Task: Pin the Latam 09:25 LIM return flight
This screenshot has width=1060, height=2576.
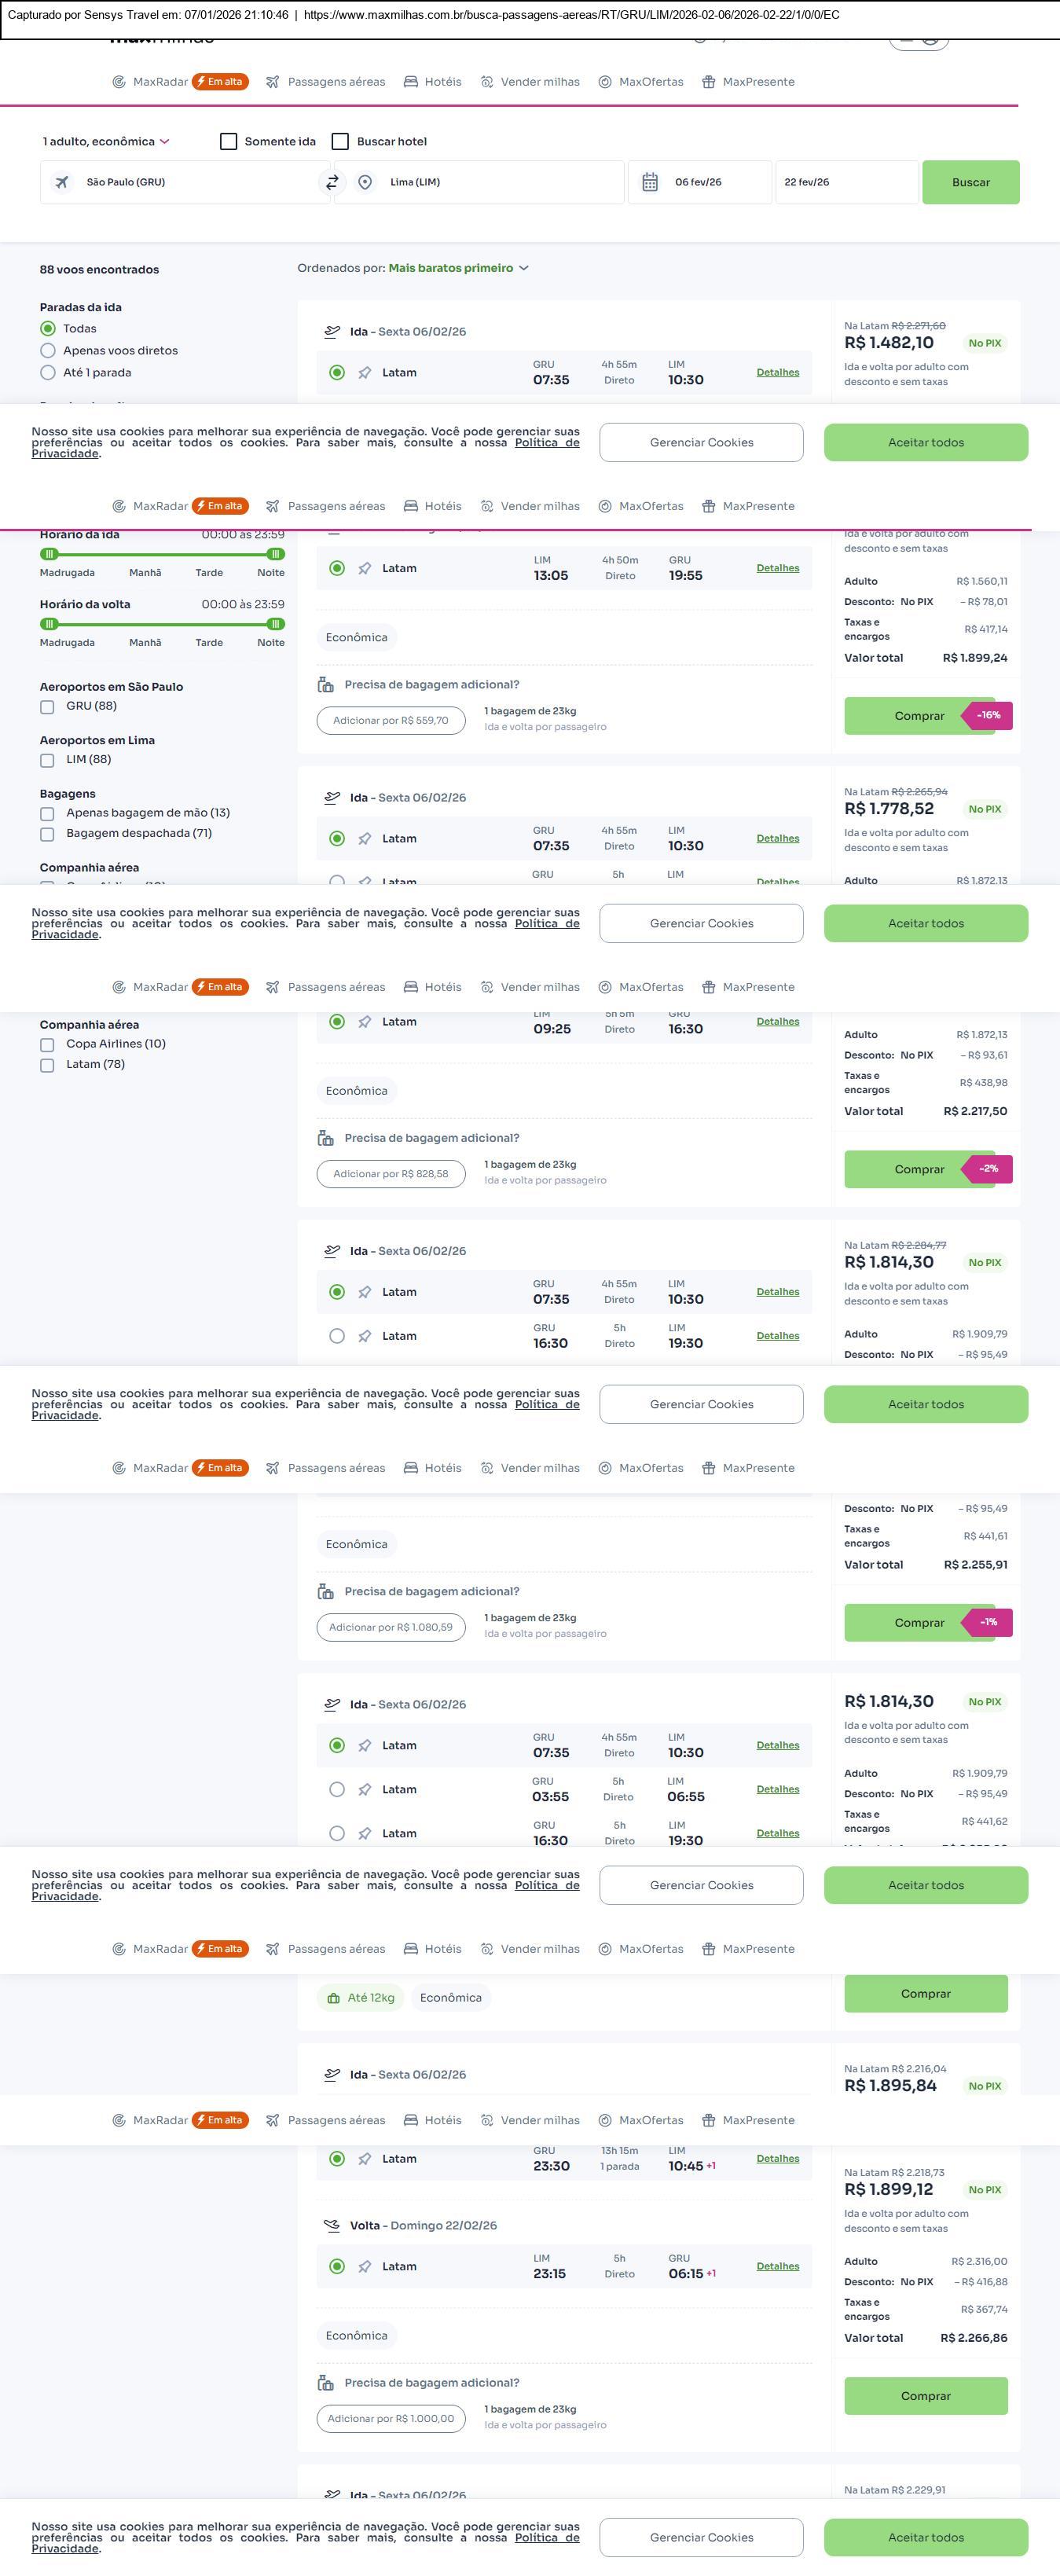Action: pyautogui.click(x=365, y=1022)
